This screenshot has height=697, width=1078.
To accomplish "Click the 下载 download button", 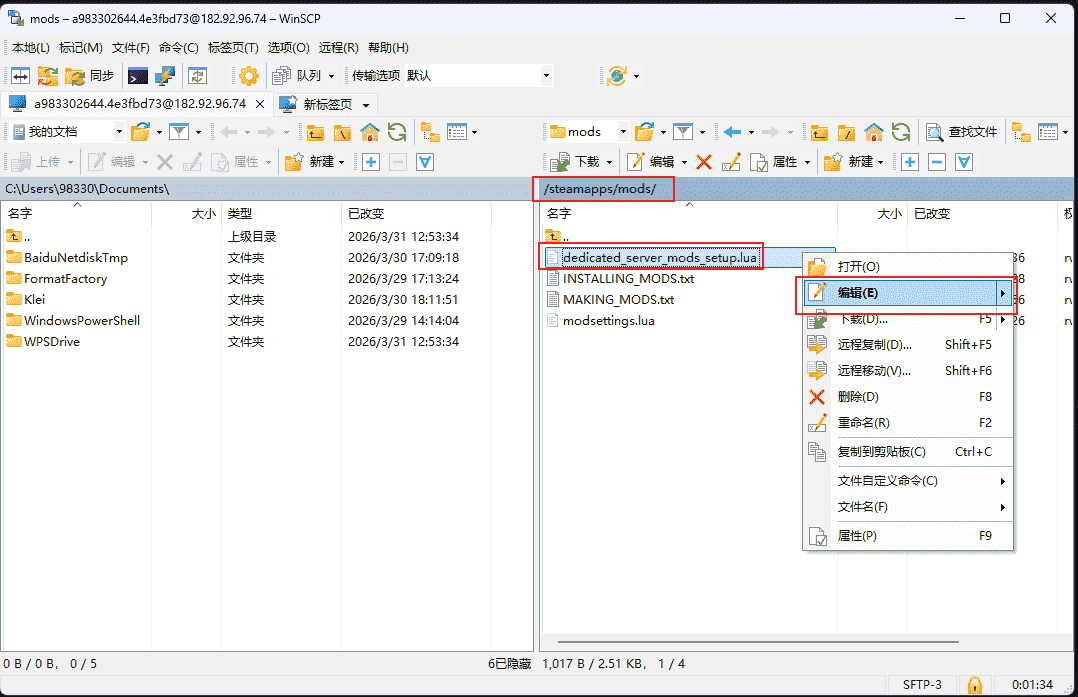I will point(575,162).
